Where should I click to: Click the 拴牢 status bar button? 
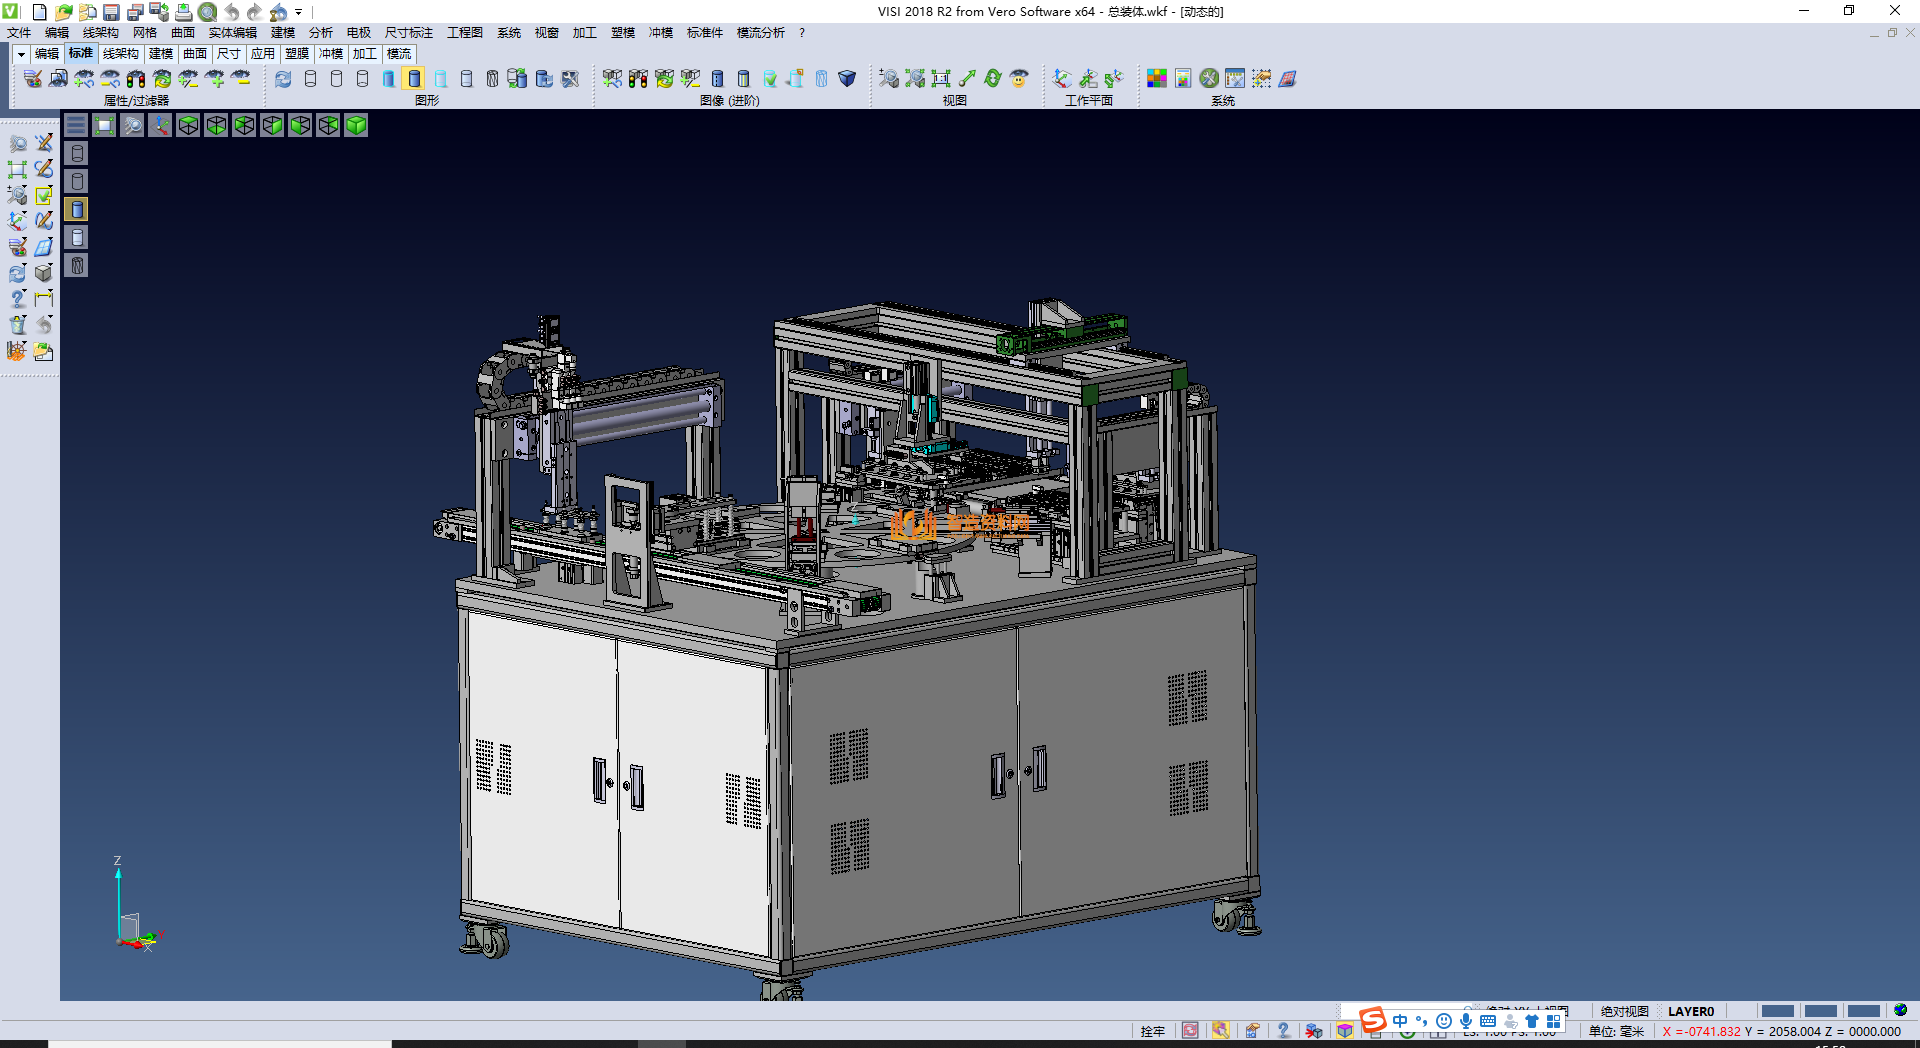[x=1152, y=1031]
